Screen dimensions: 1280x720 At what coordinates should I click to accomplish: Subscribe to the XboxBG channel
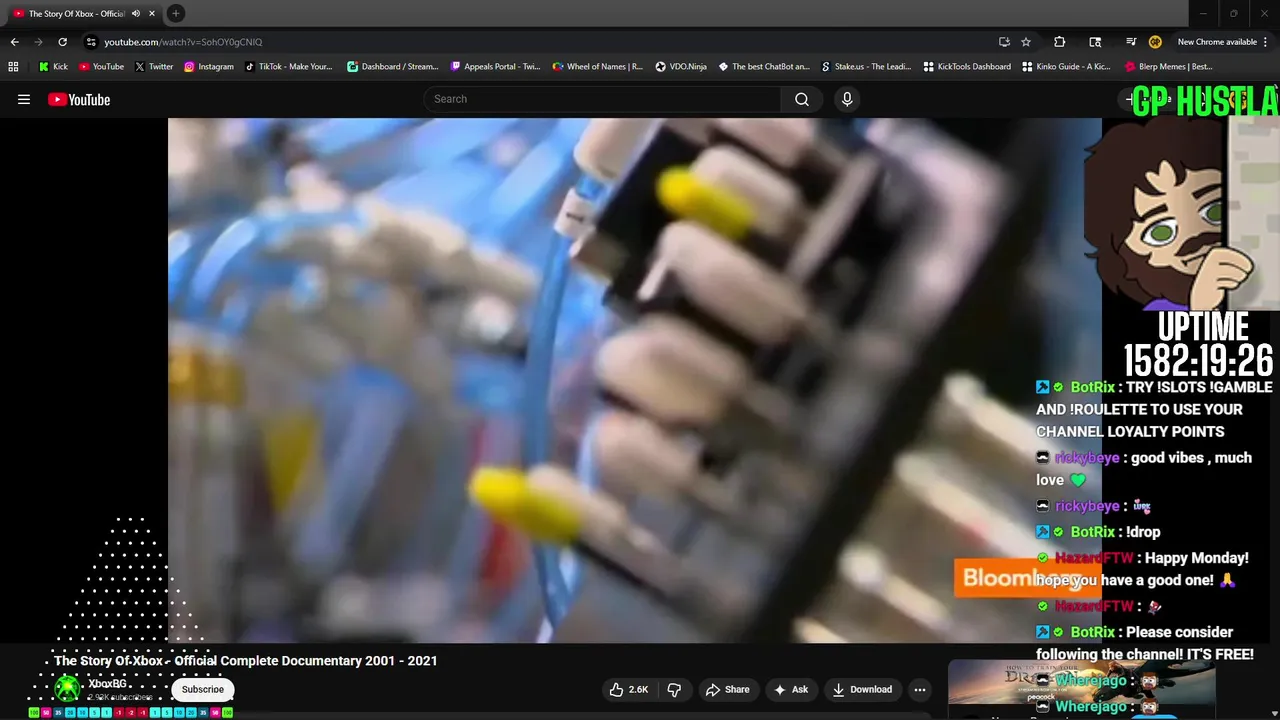coord(203,689)
